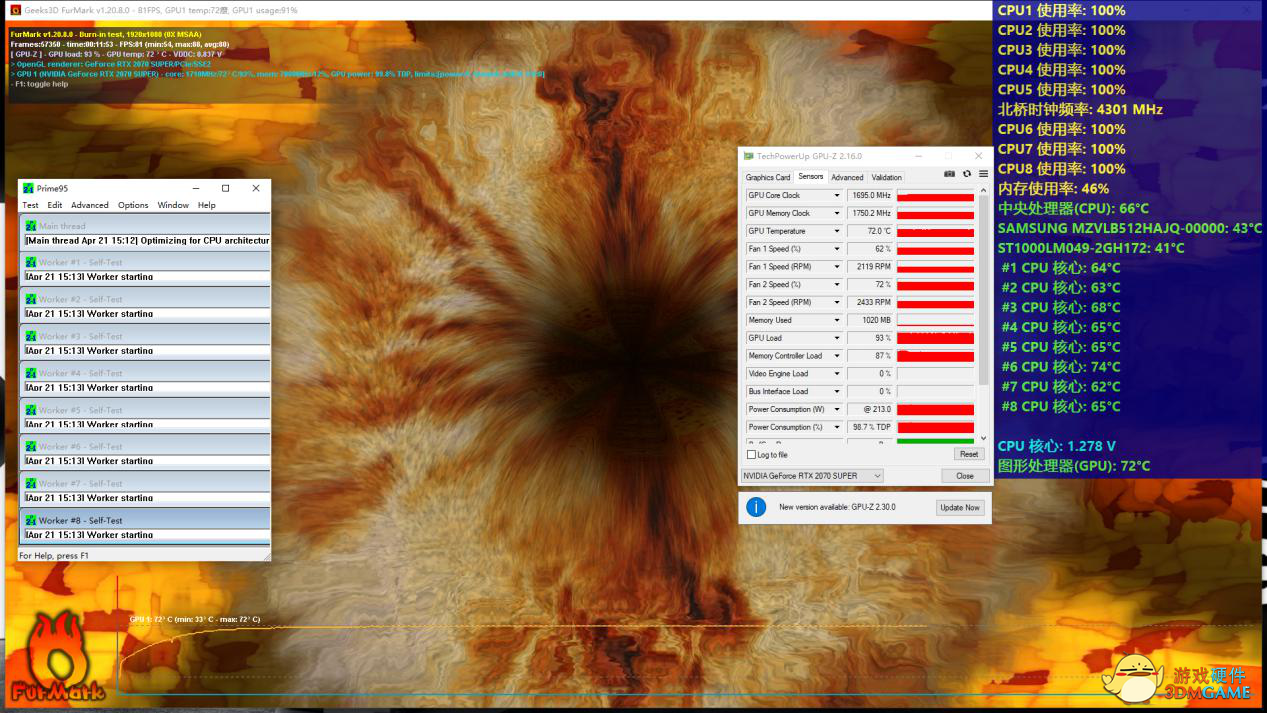Viewport: 1267px width, 713px height.
Task: Open the Options menu in Prime95
Action: click(133, 205)
